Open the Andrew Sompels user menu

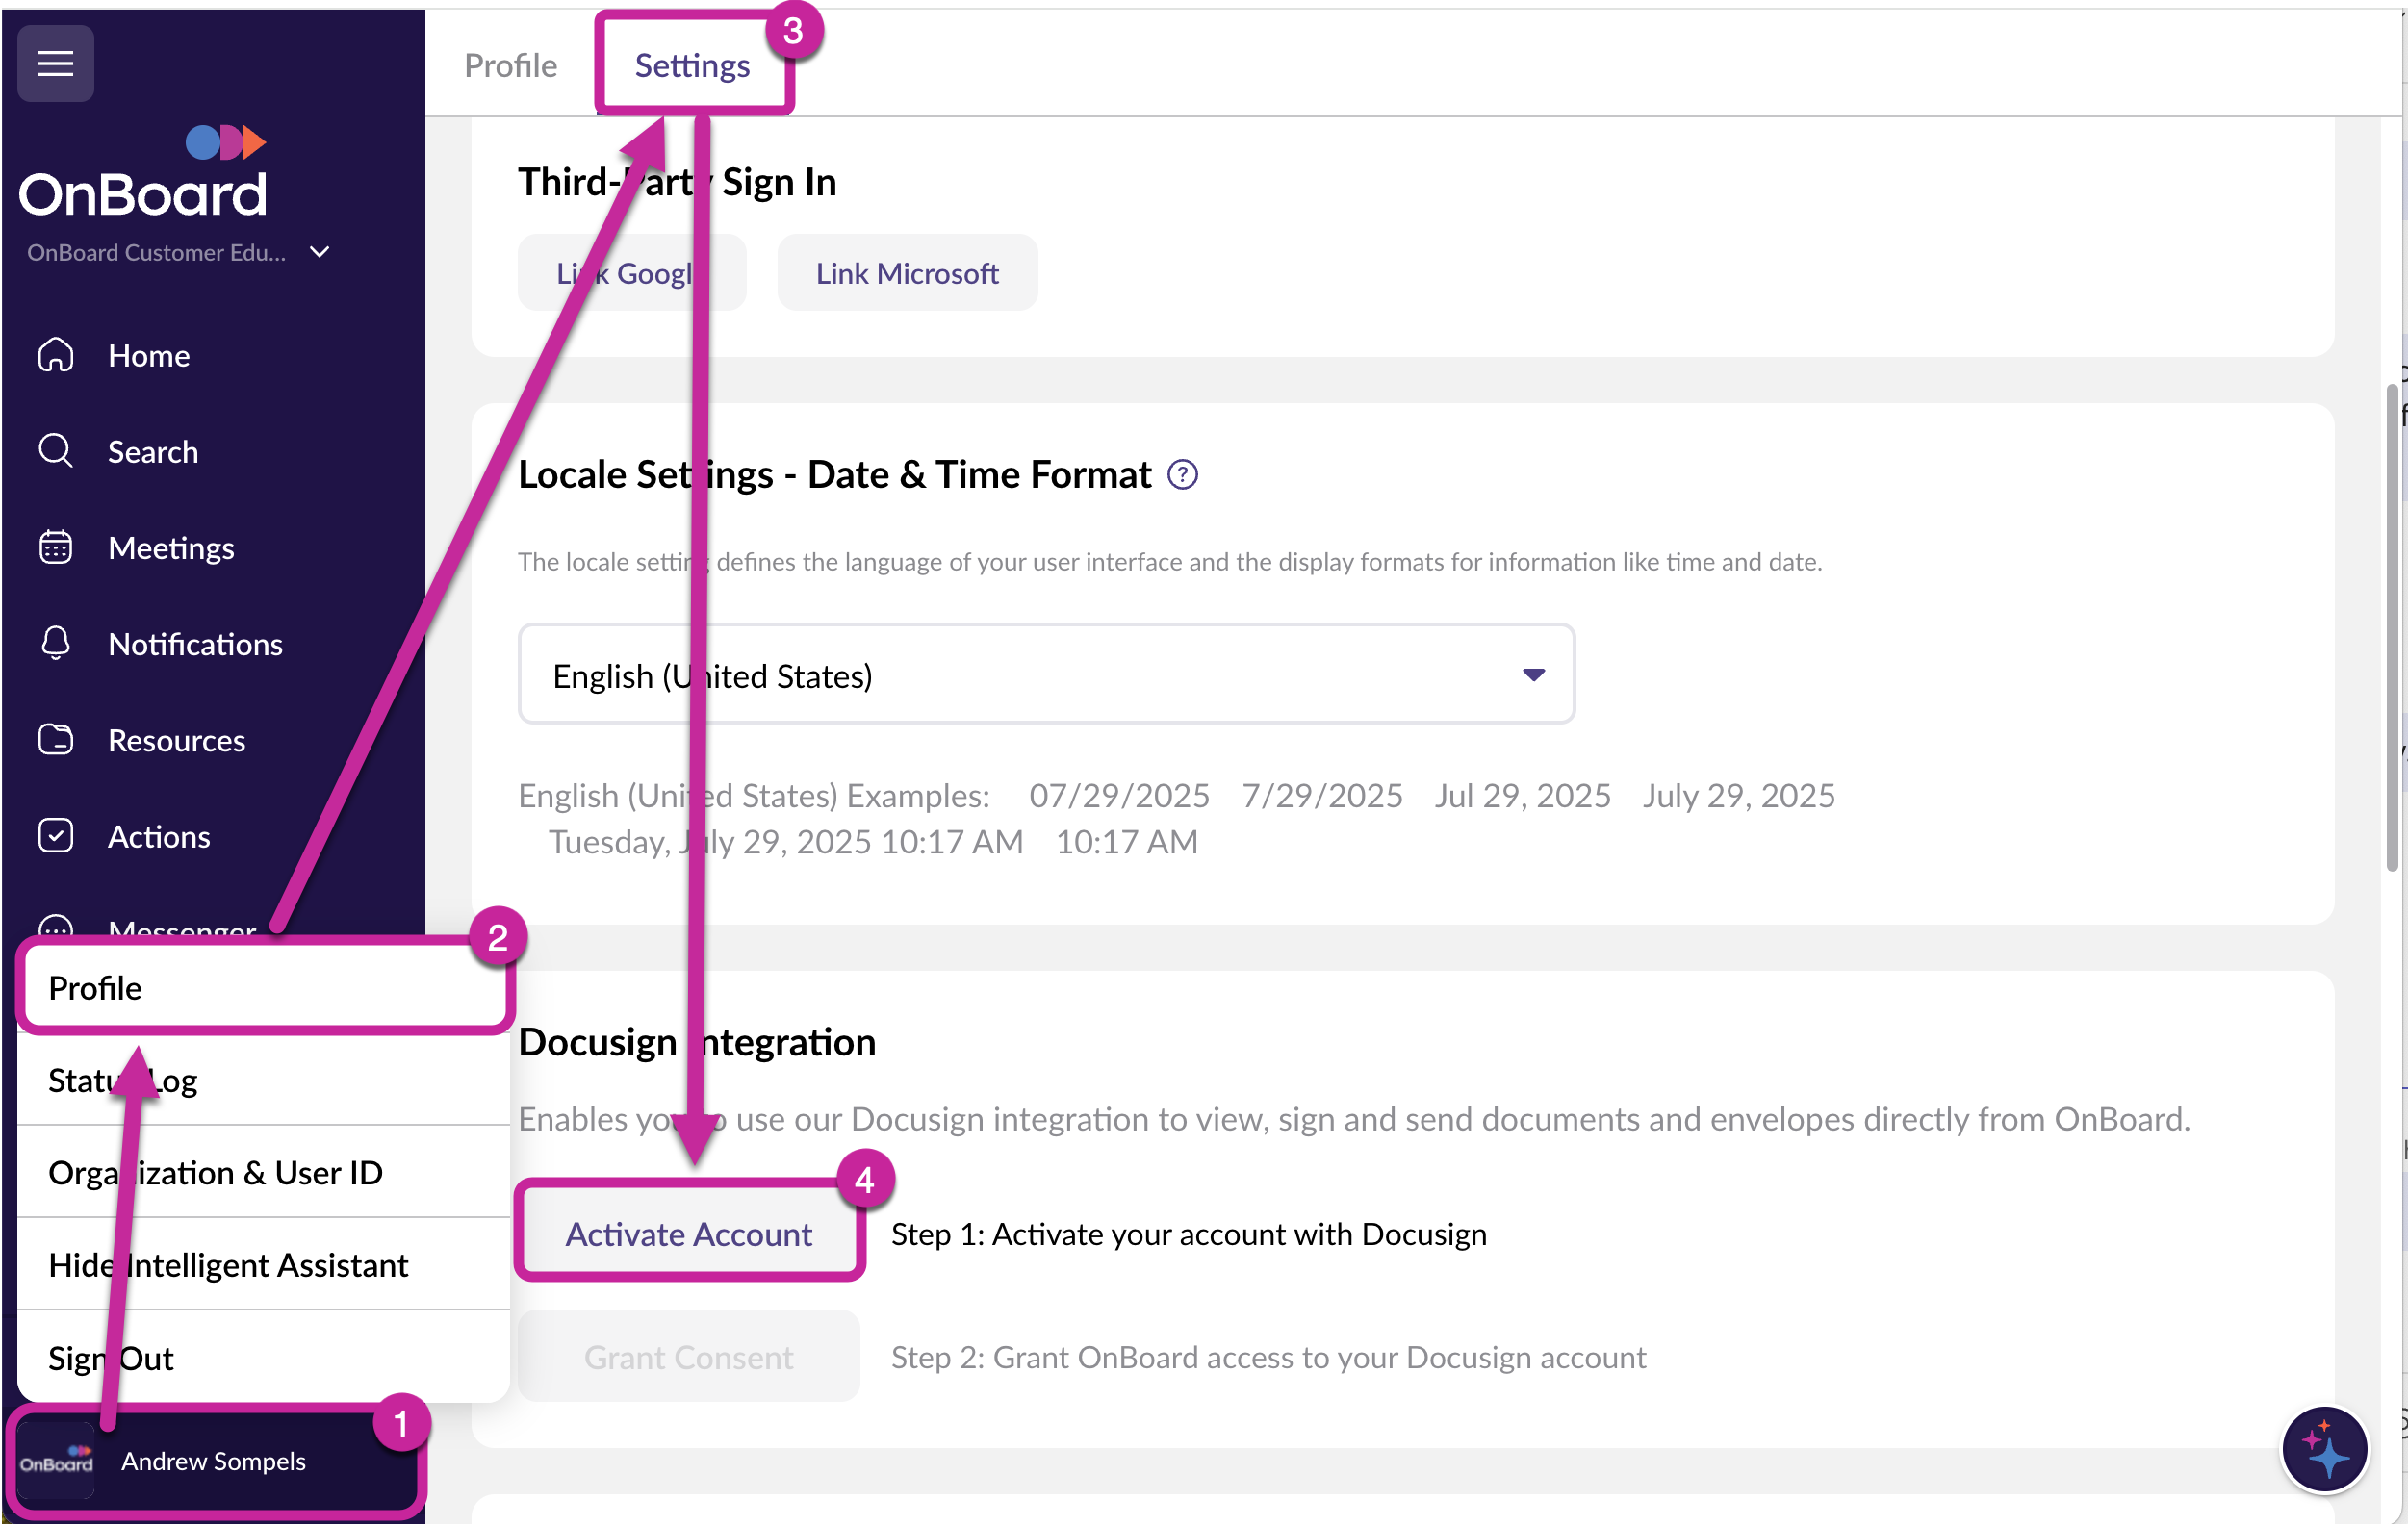[214, 1461]
